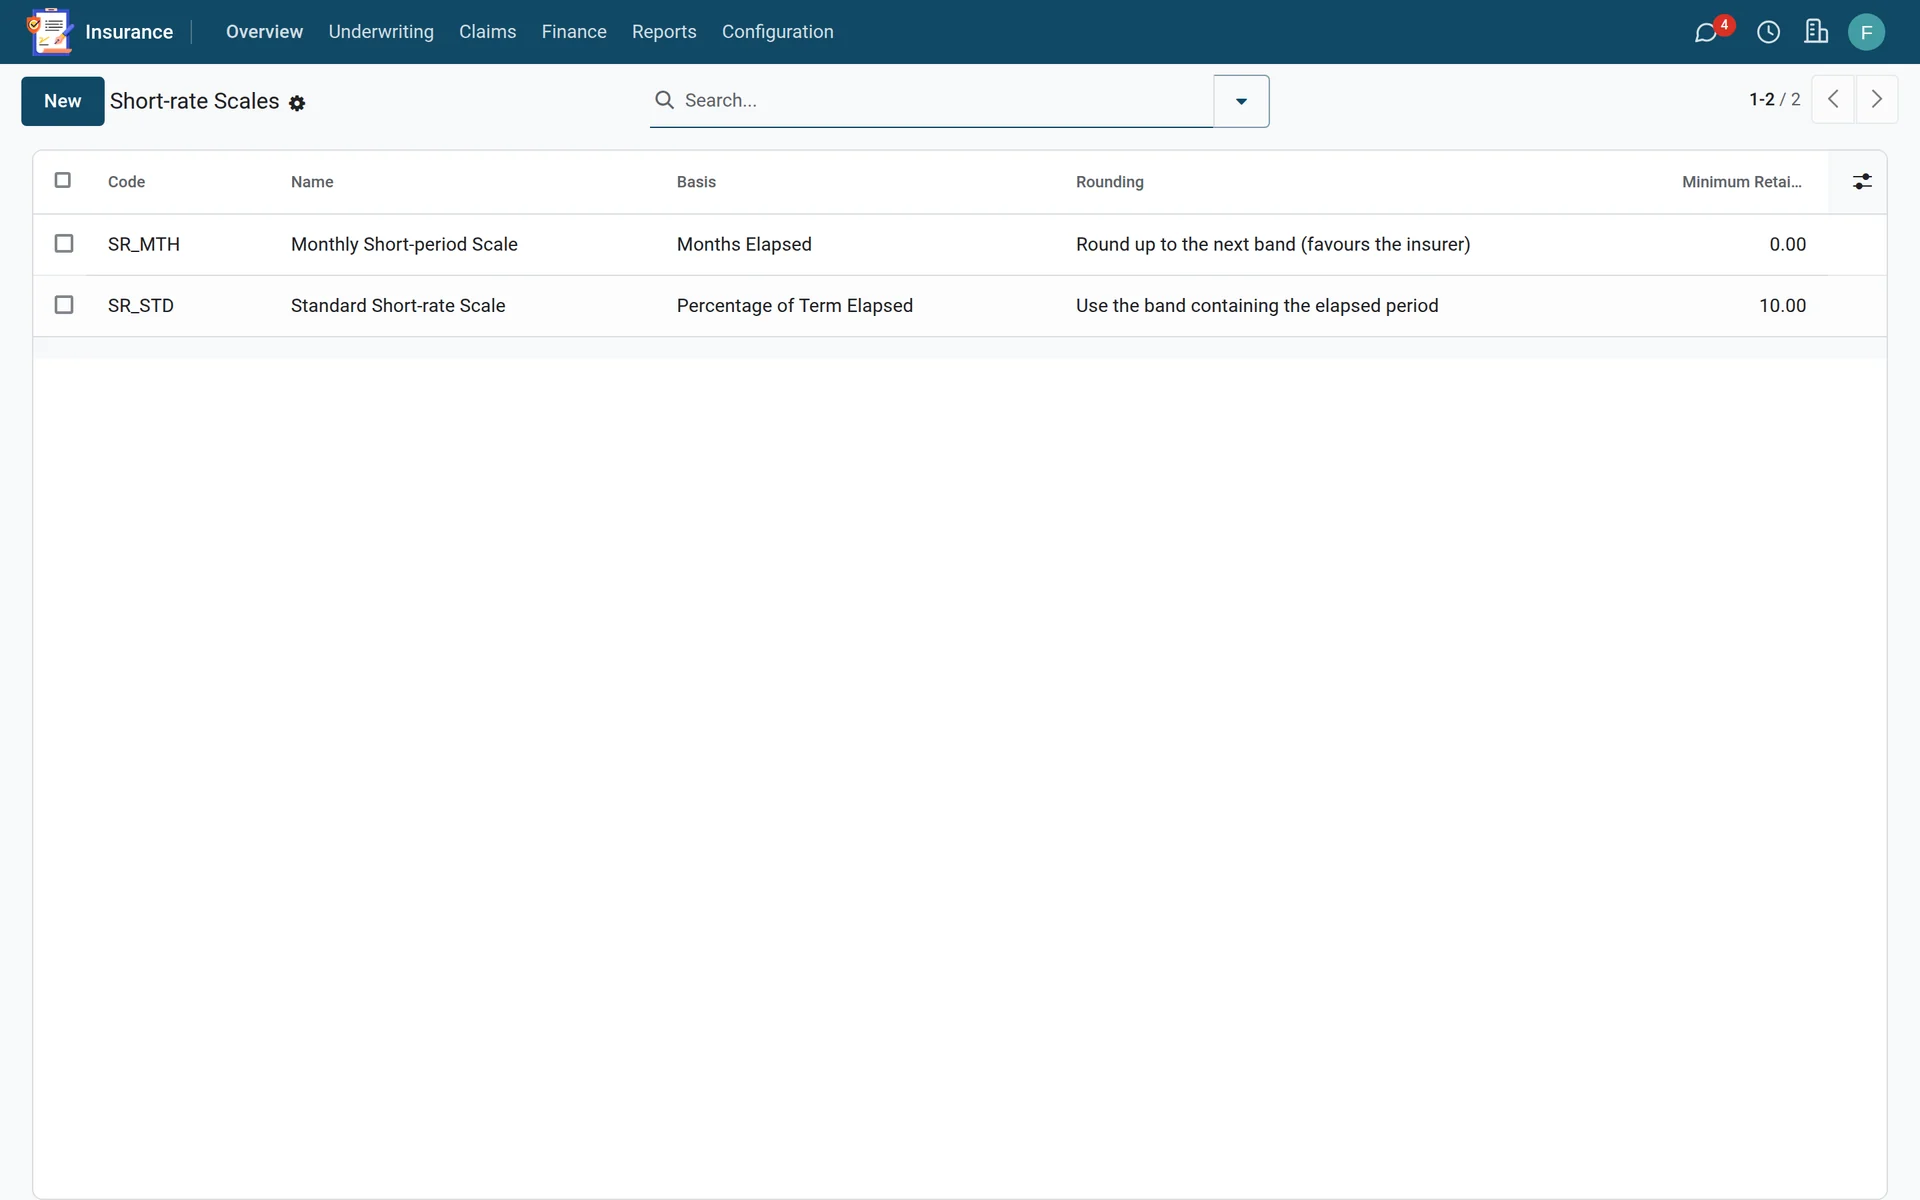Click the Percentage of Term Elapsed cell

(795, 306)
